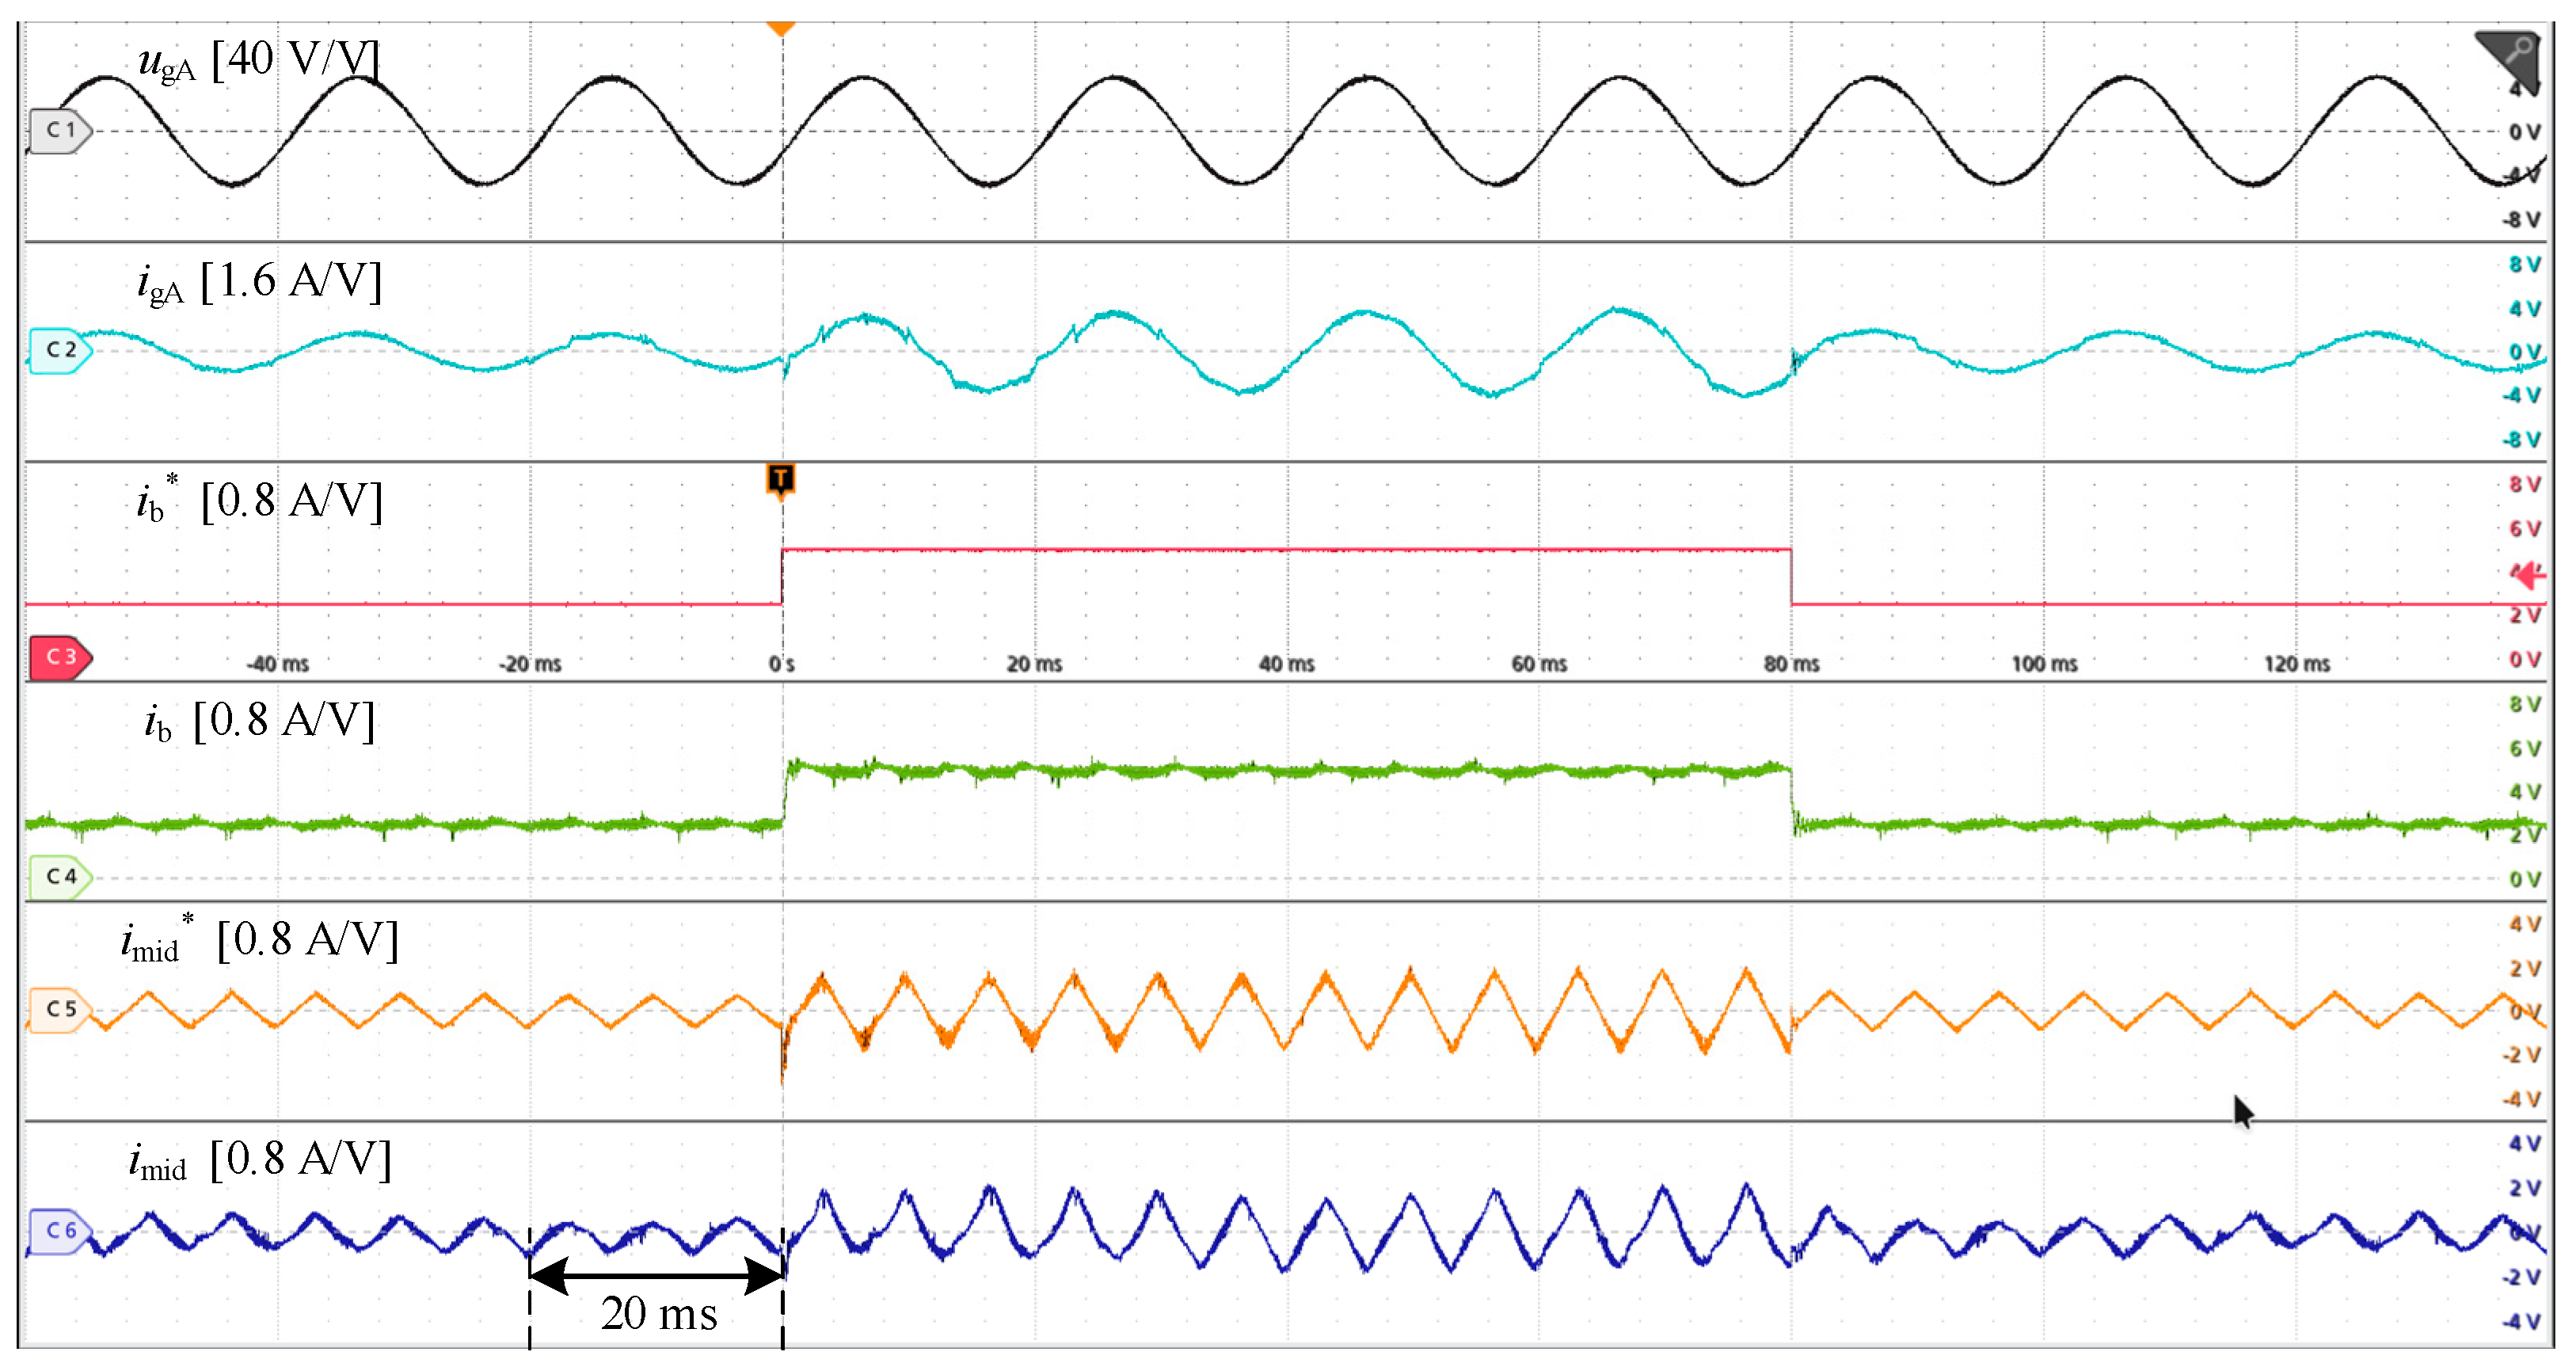Click the 80 ms time axis label

tap(1791, 664)
